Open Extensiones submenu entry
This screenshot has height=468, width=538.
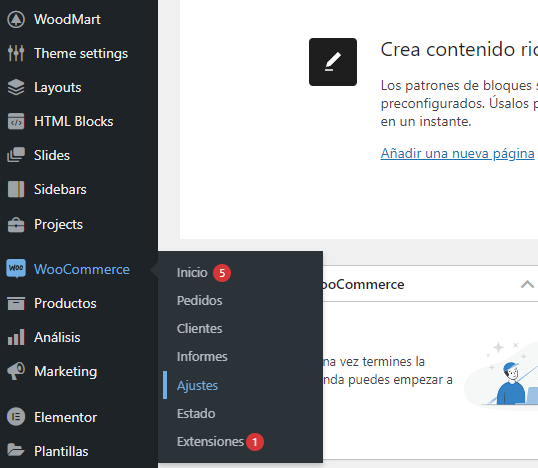210,442
